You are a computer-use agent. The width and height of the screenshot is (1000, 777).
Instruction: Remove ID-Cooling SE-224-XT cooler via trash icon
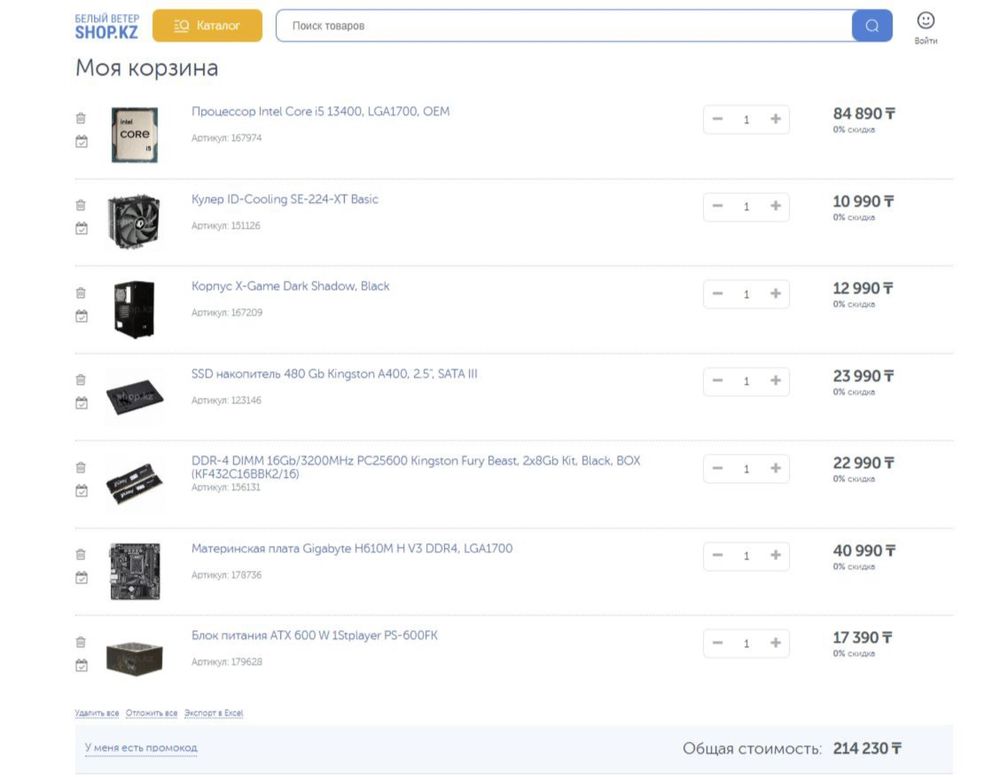point(81,205)
